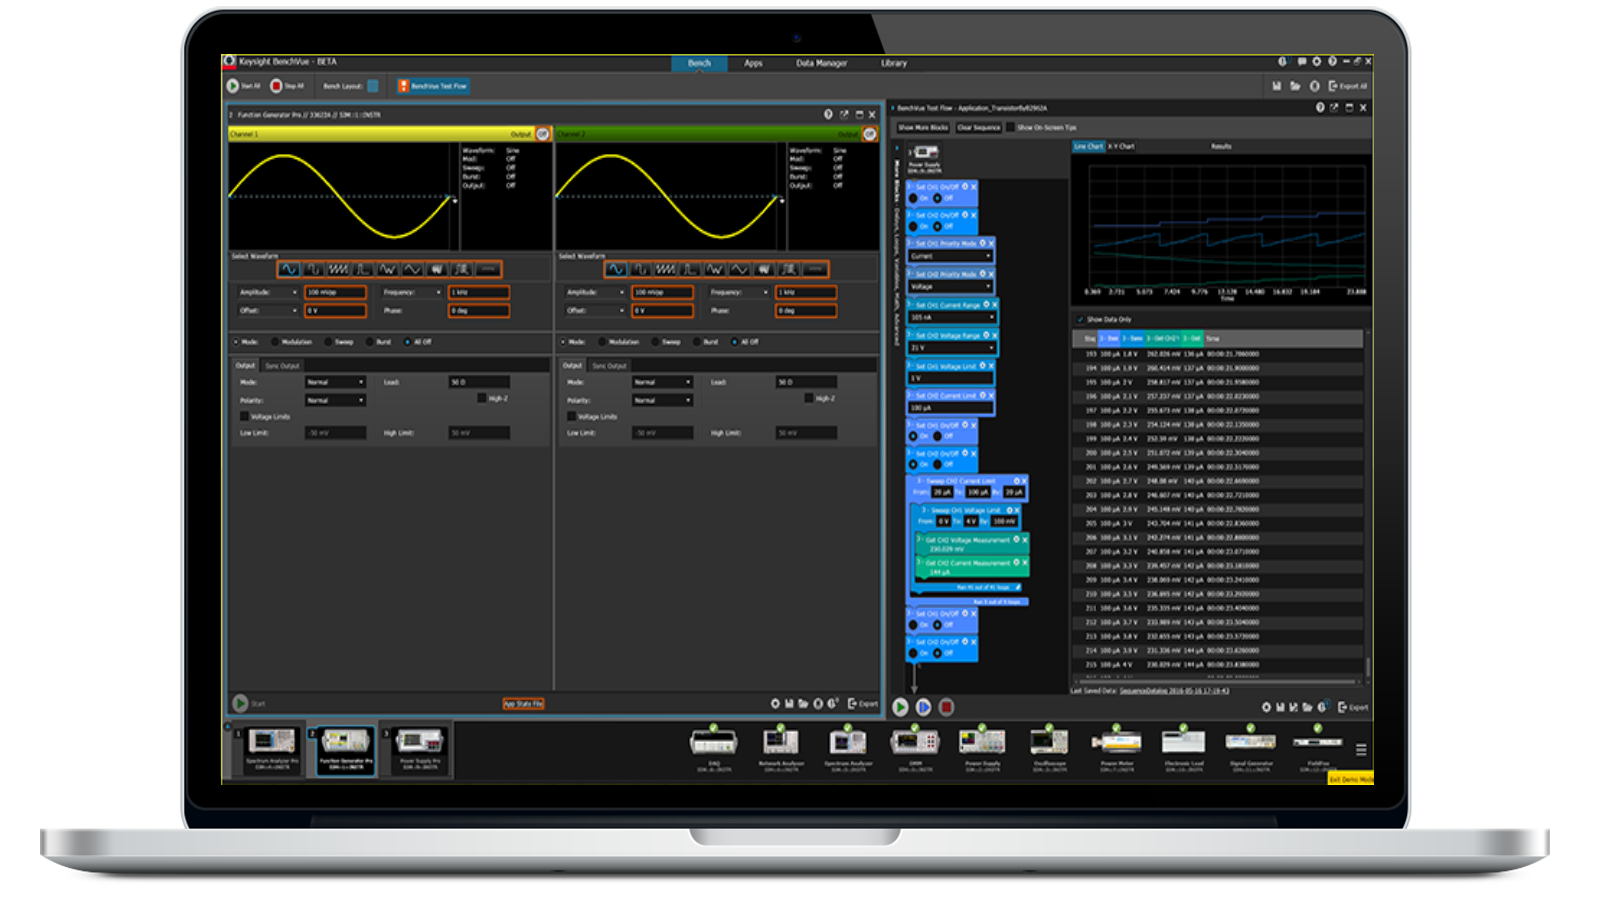
Task: Click the Stop All red icon
Action: pyautogui.click(x=277, y=86)
